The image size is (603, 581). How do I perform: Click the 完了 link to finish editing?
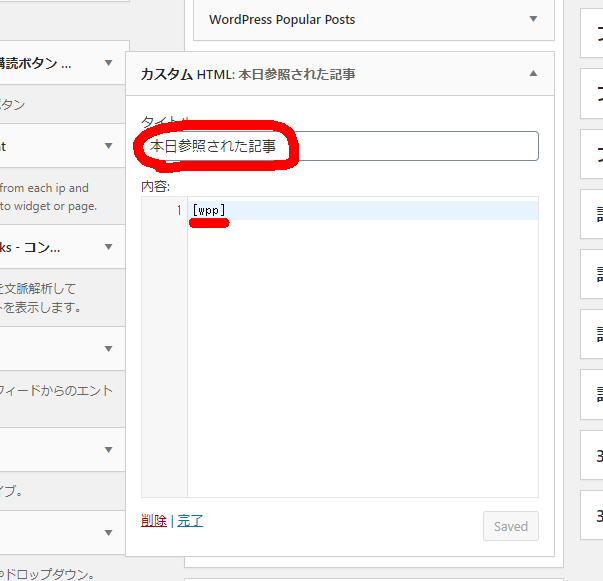pyautogui.click(x=190, y=521)
